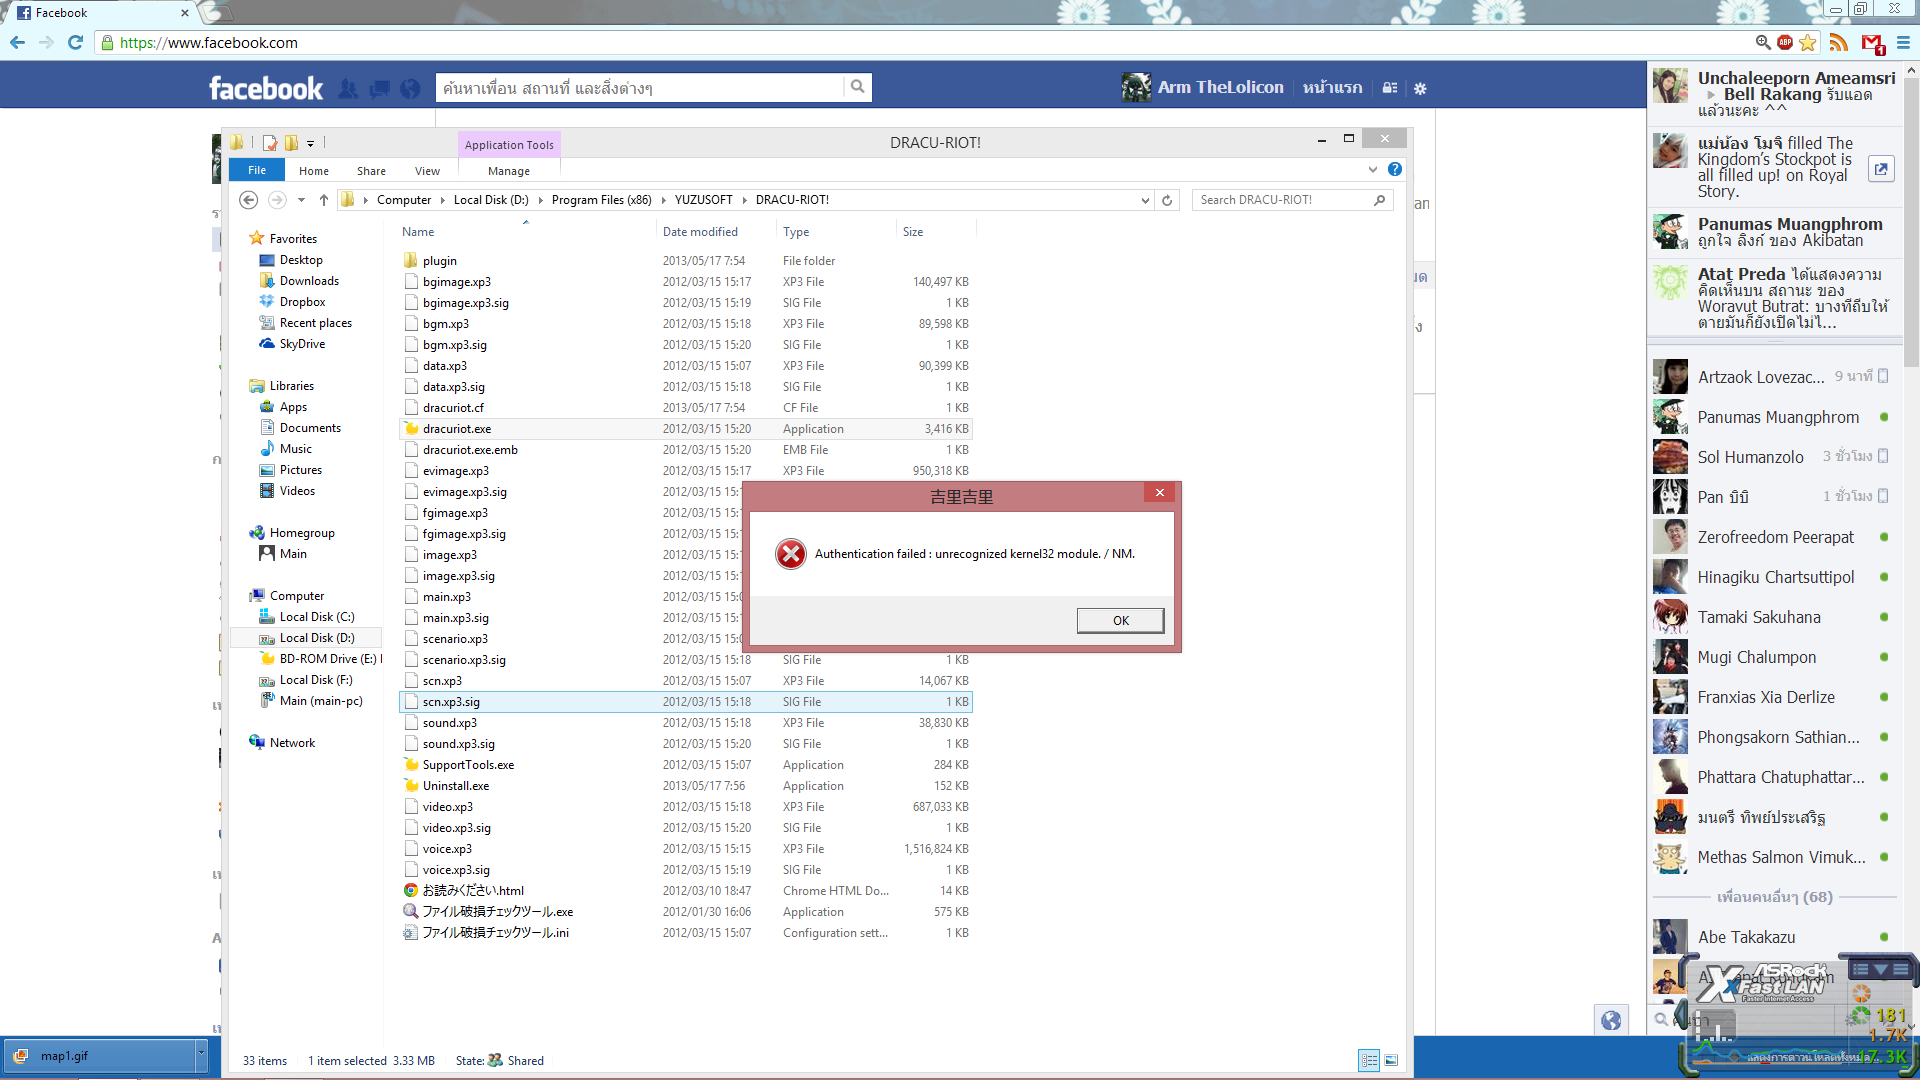Switch to details view toggle
The height and width of the screenshot is (1080, 1920).
[1369, 1060]
